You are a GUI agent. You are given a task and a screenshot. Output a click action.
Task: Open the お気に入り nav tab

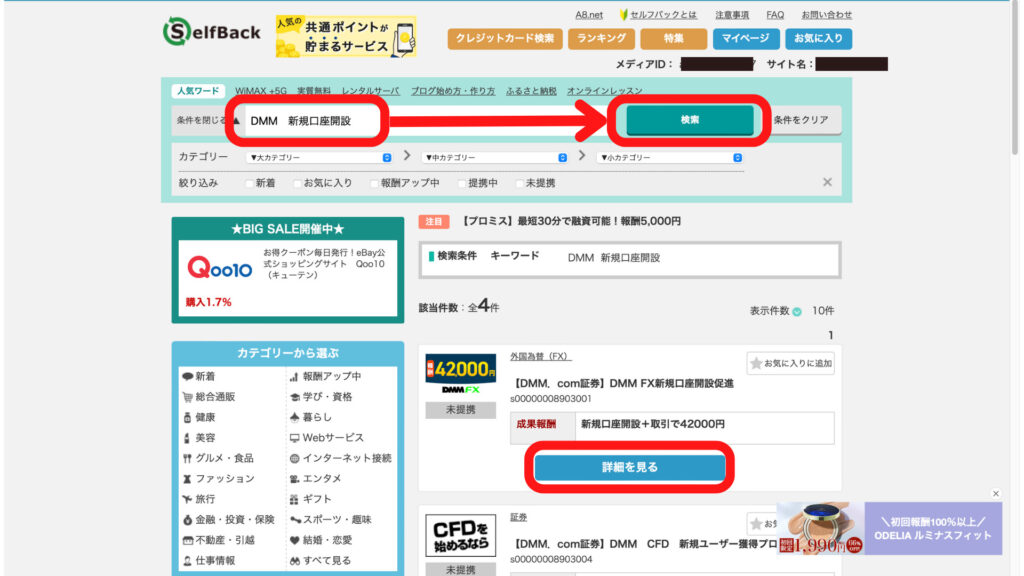coord(818,39)
